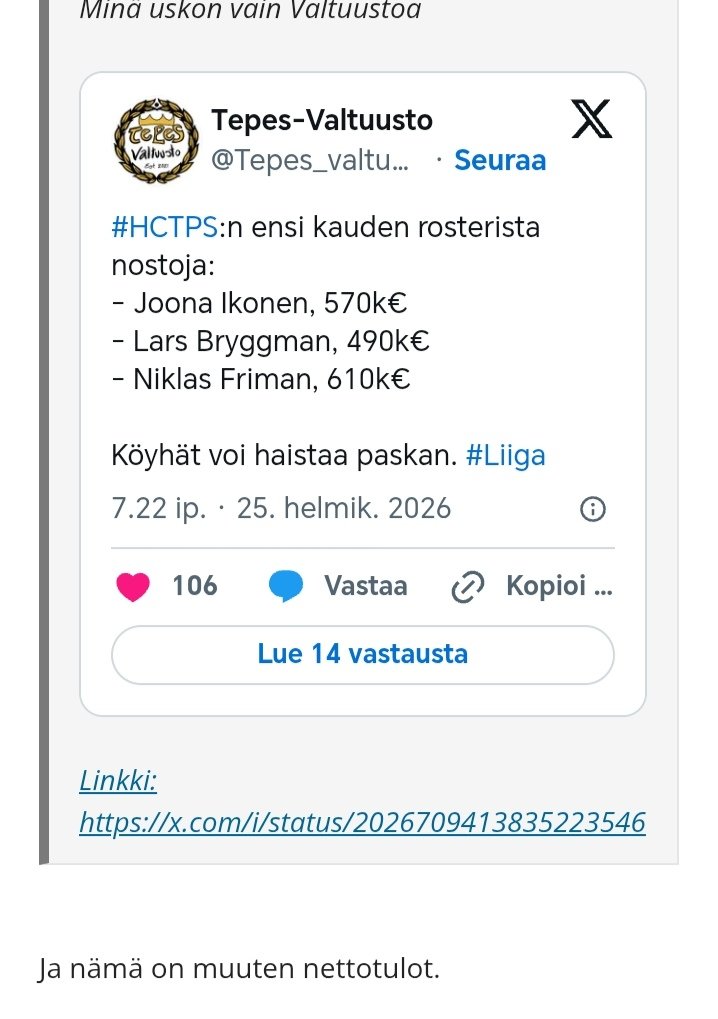Click the chain link copy icon

[x=467, y=588]
